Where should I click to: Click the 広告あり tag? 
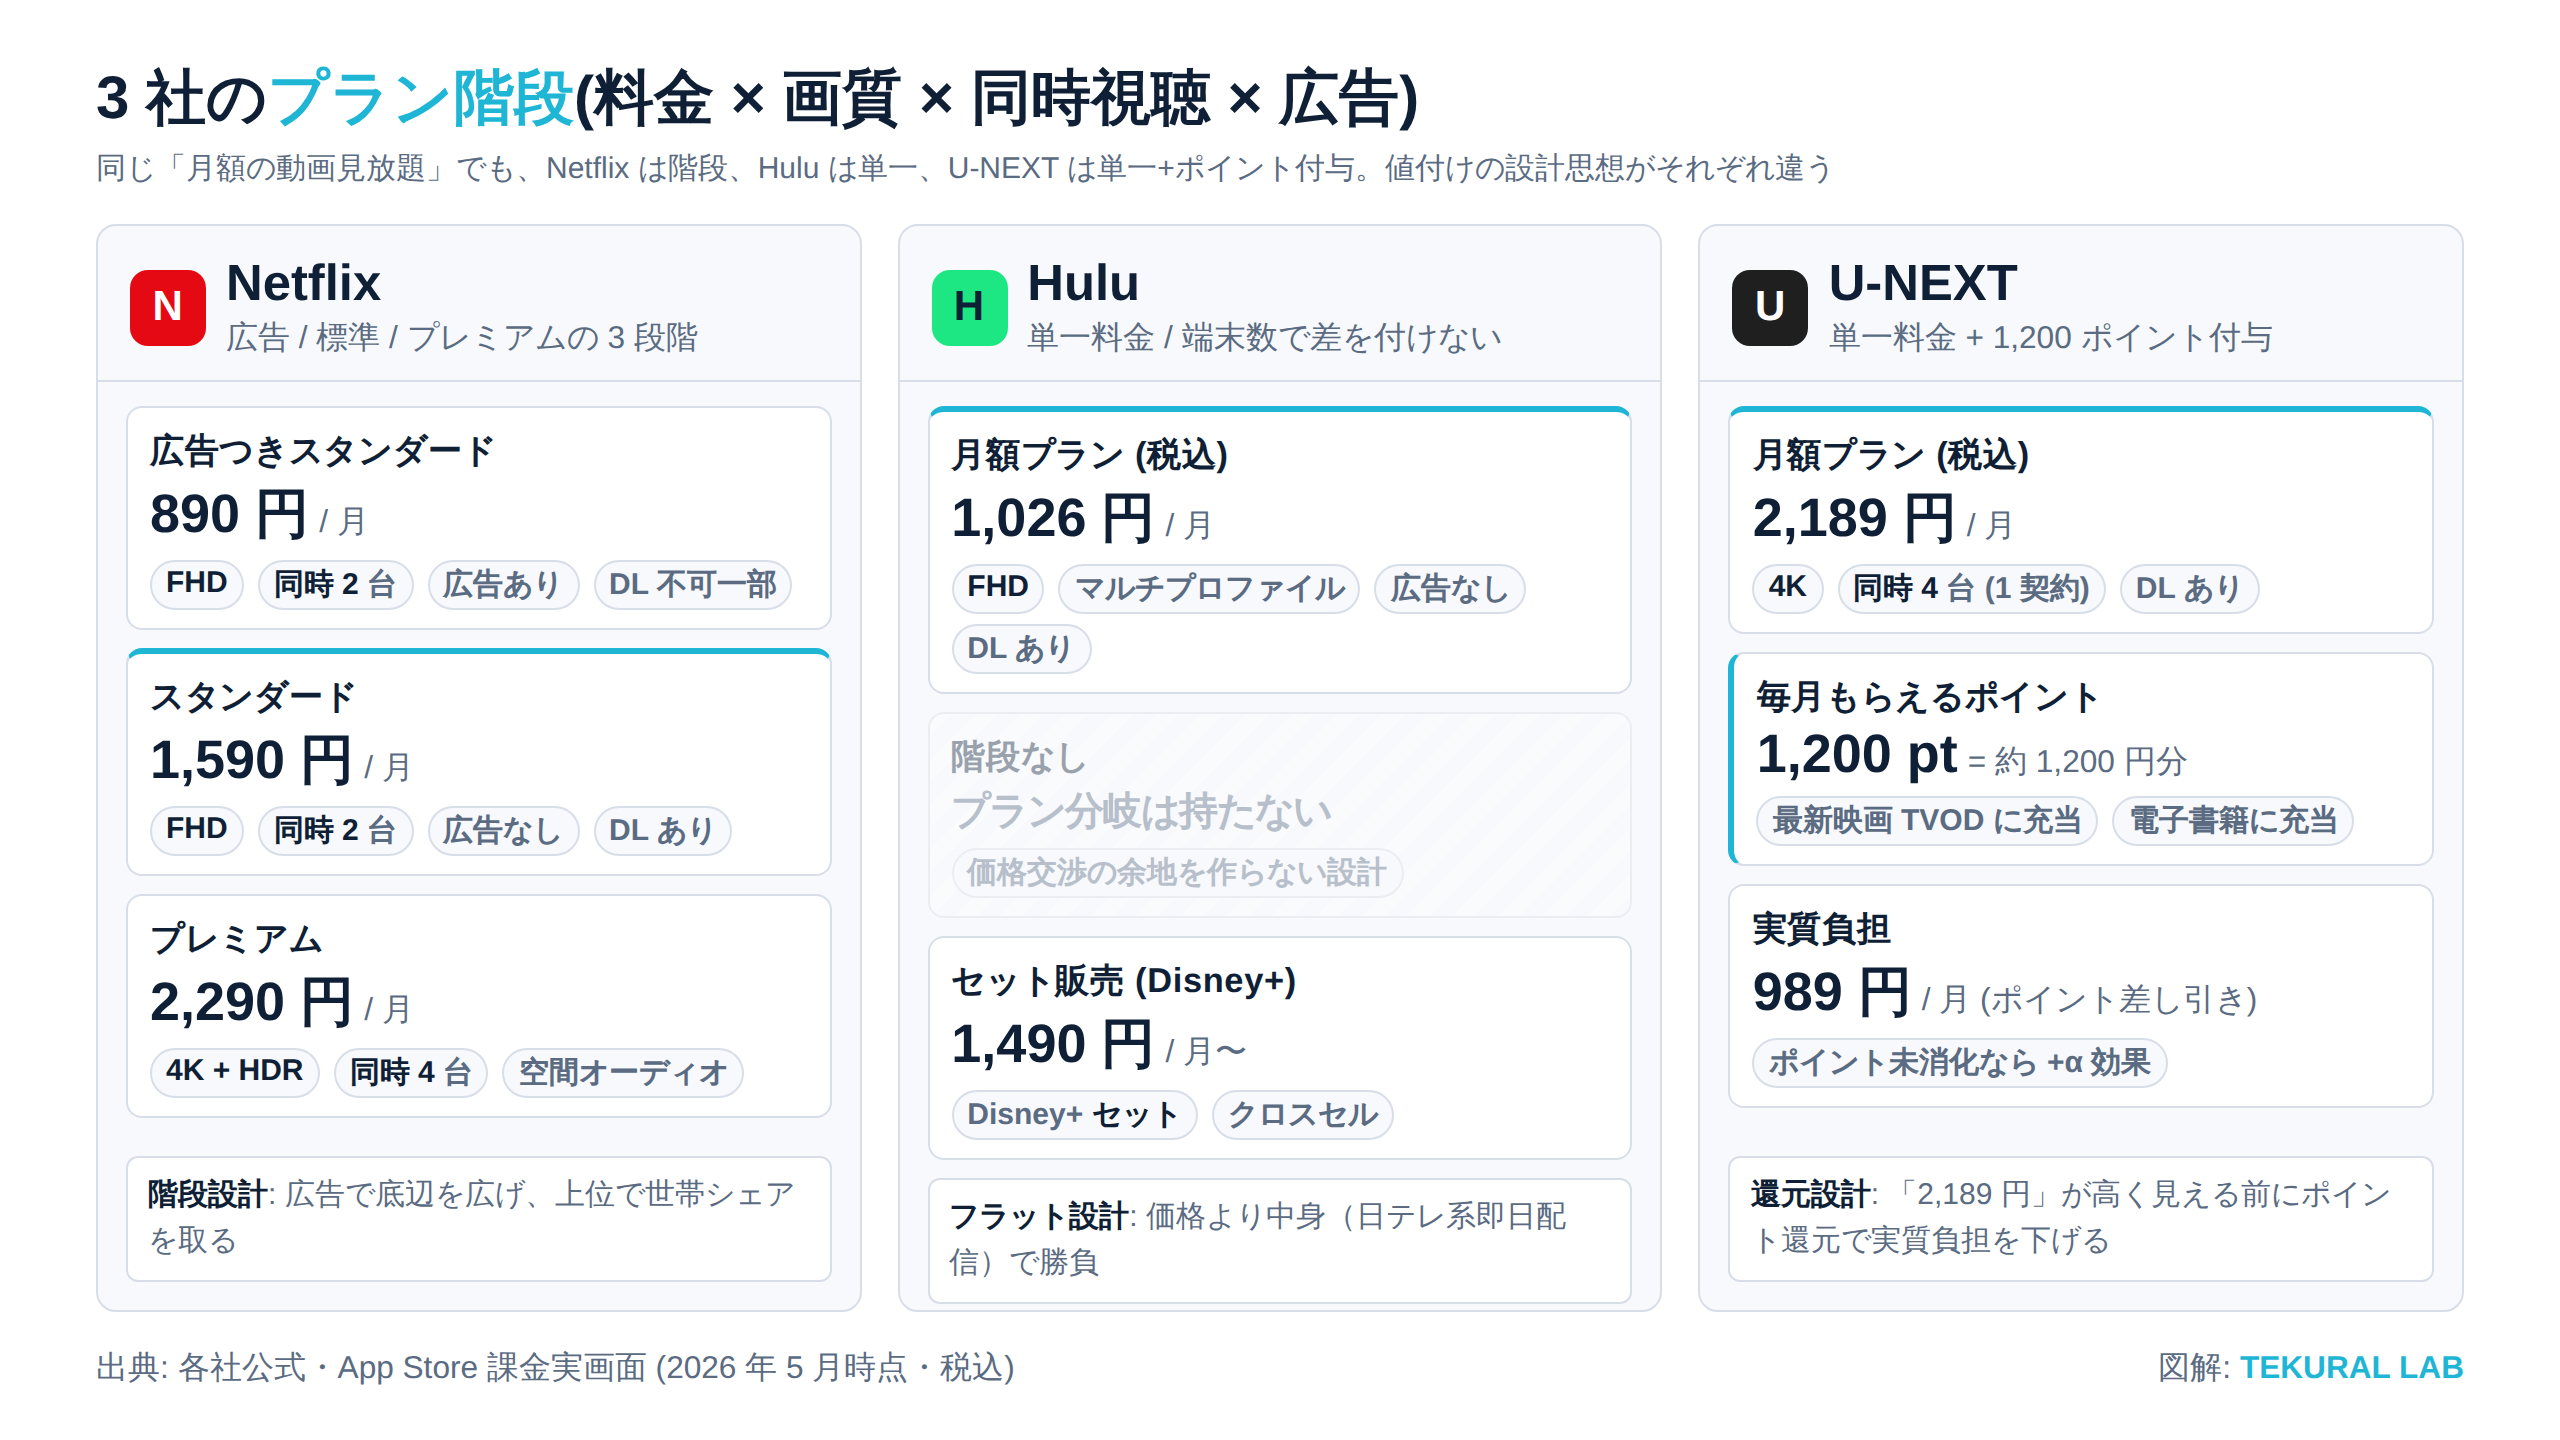tap(502, 584)
